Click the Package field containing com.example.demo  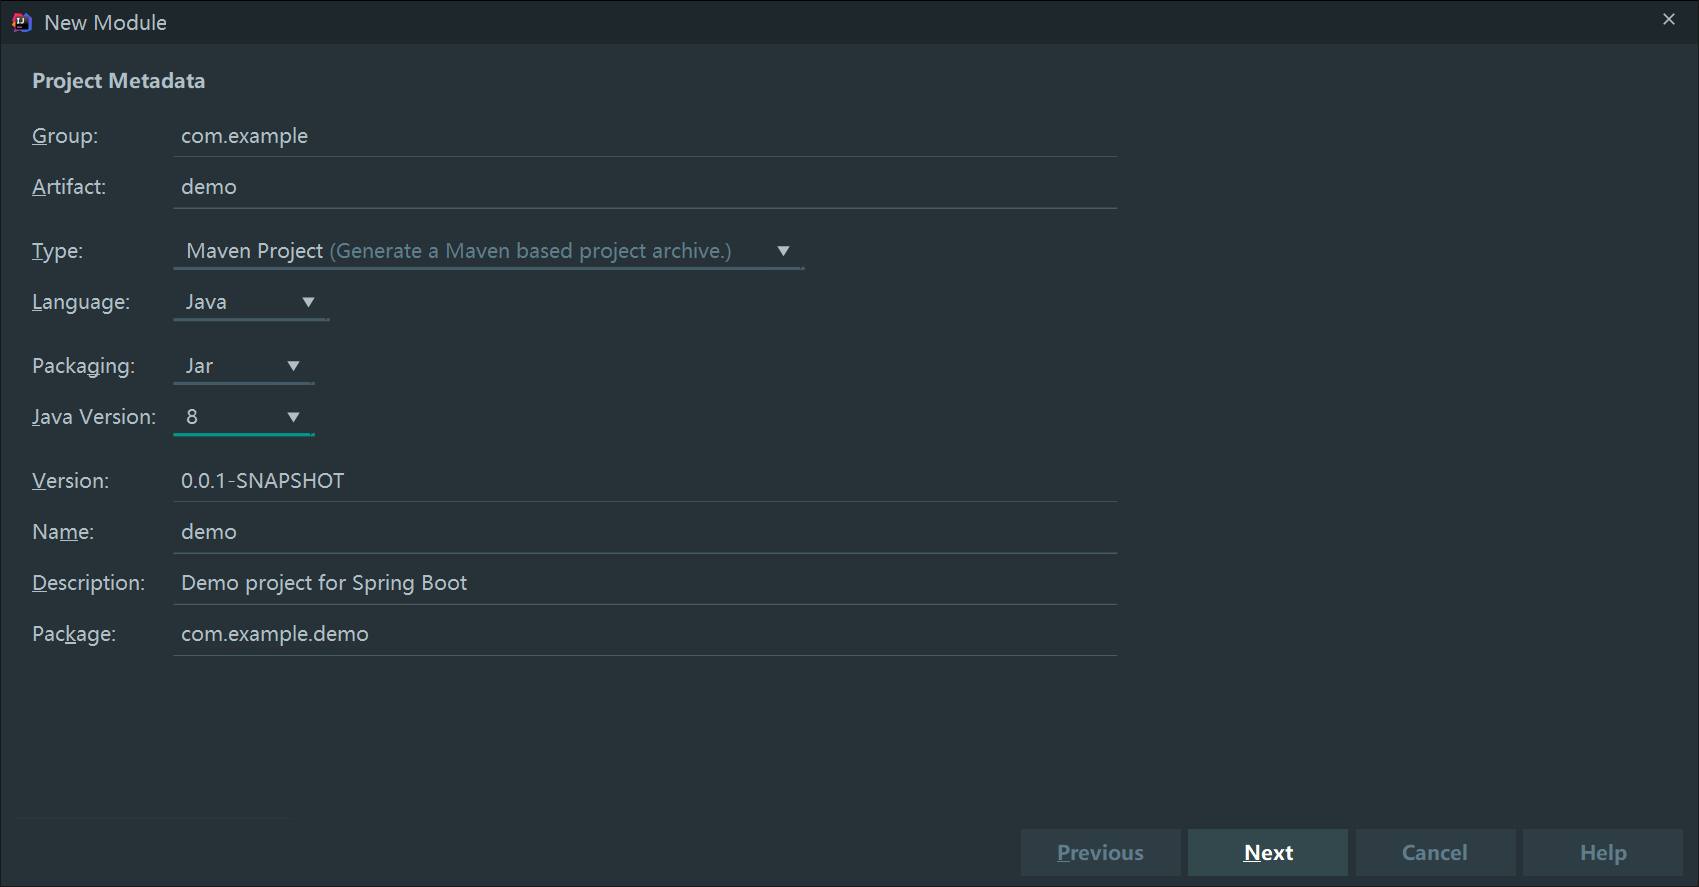644,634
